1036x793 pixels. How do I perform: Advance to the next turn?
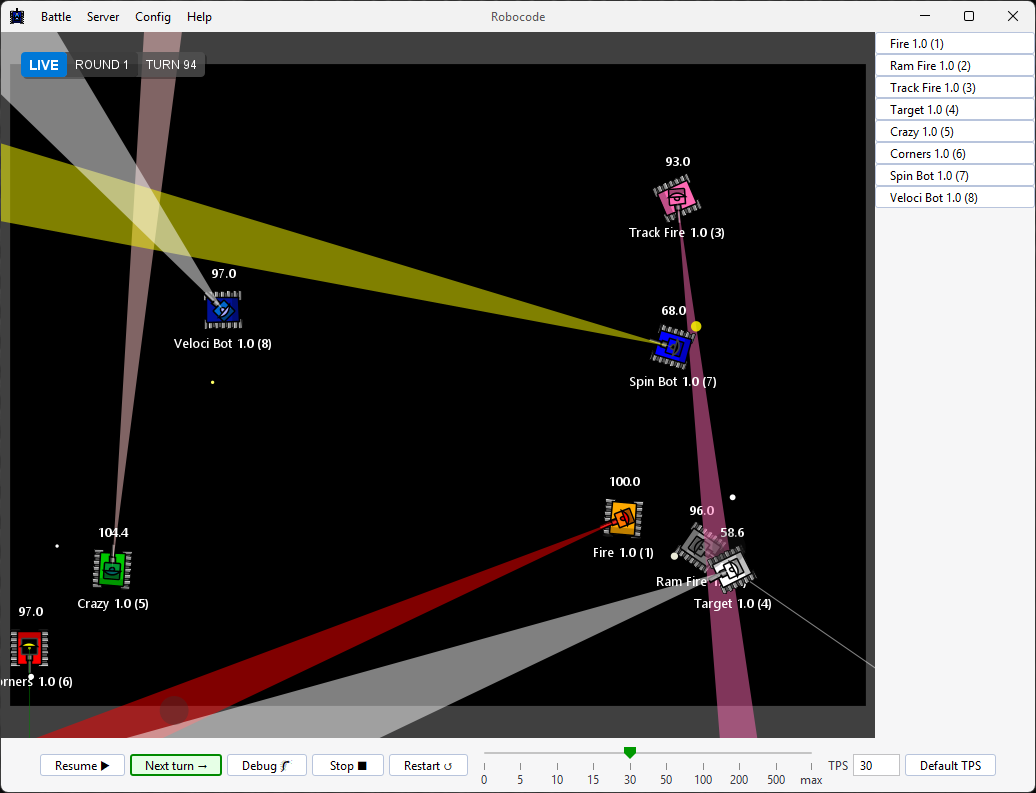[176, 765]
